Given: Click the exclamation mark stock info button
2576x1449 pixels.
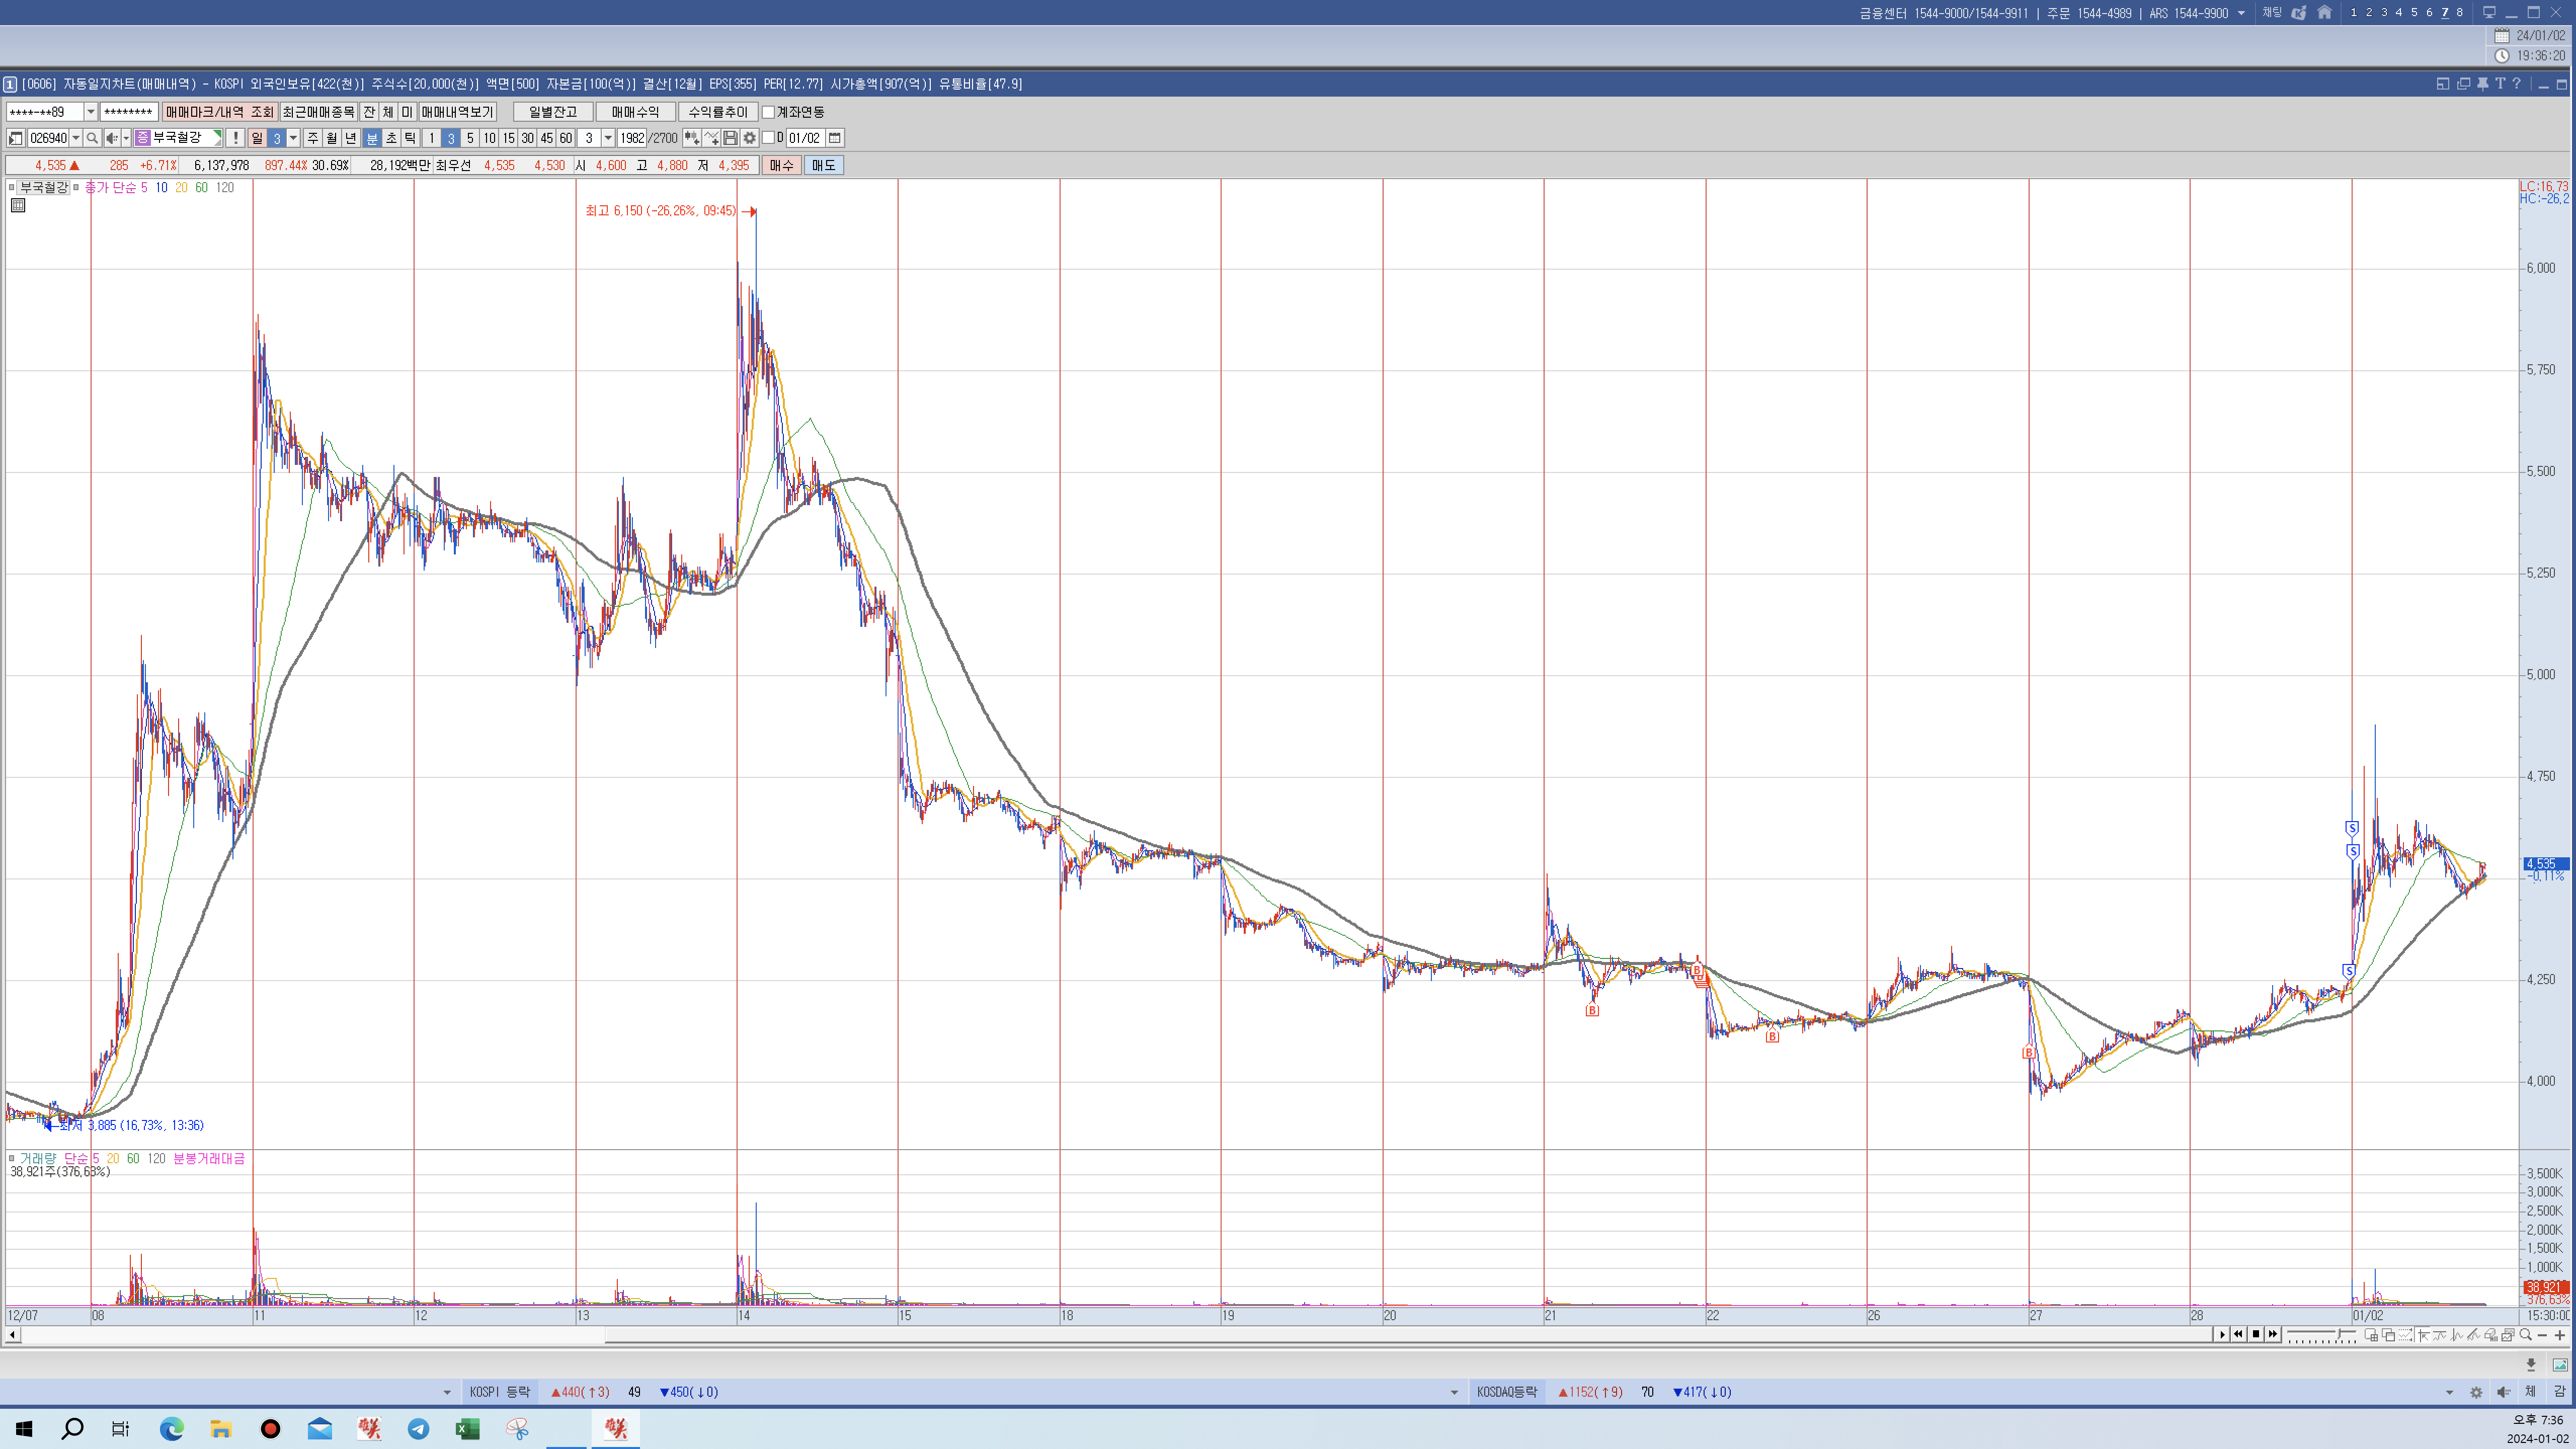Looking at the screenshot, I should 235,138.
